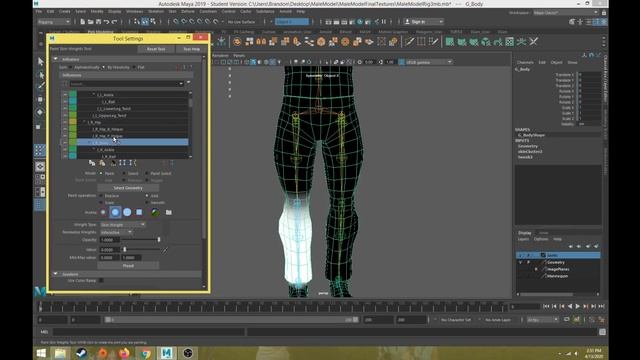Image resolution: width=640 pixels, height=360 pixels.
Task: Click the create new layer icon in layer editor
Action: [588, 246]
